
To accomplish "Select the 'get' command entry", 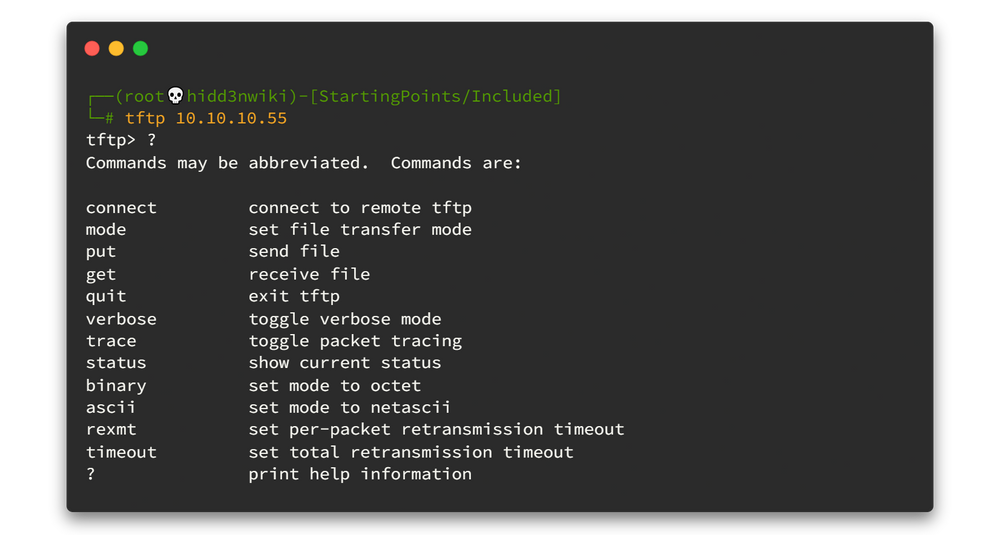I will click(101, 274).
